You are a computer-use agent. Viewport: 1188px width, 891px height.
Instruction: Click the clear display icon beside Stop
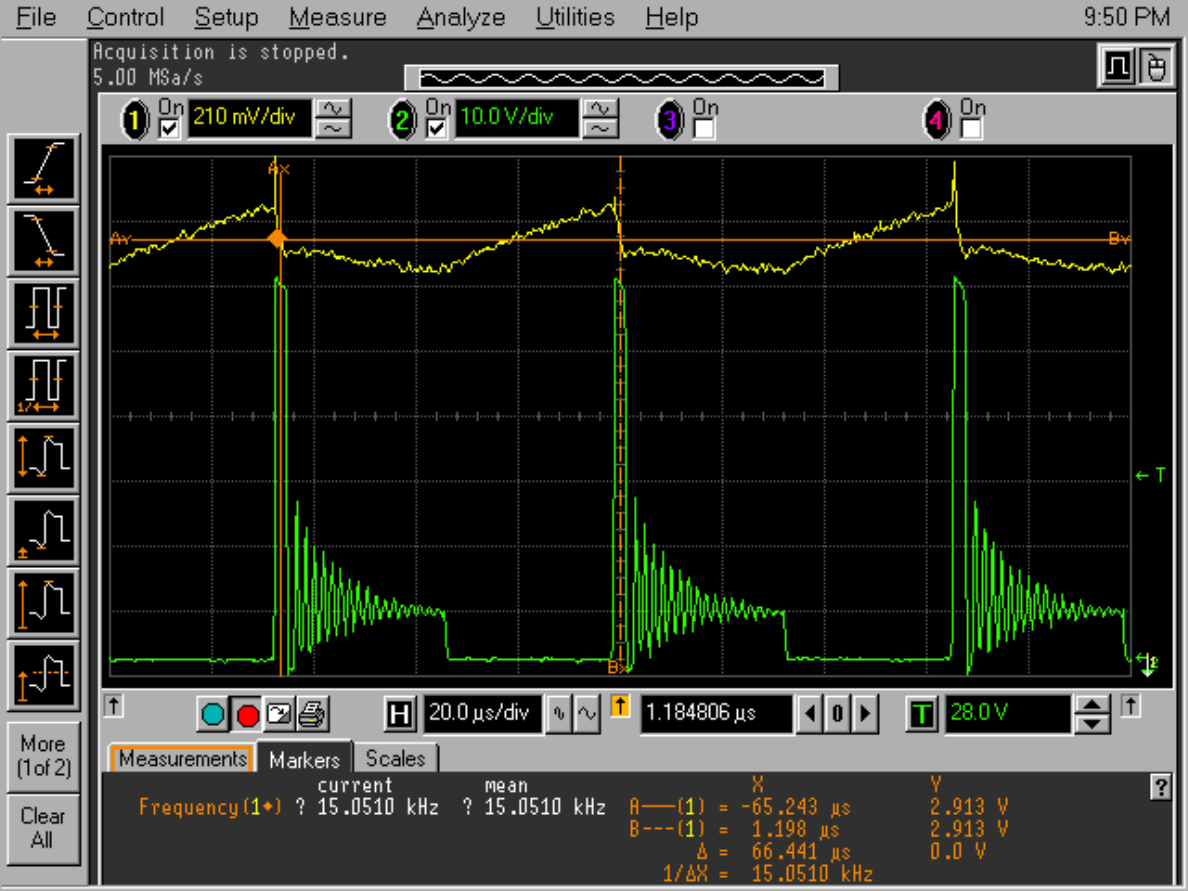pyautogui.click(x=279, y=714)
